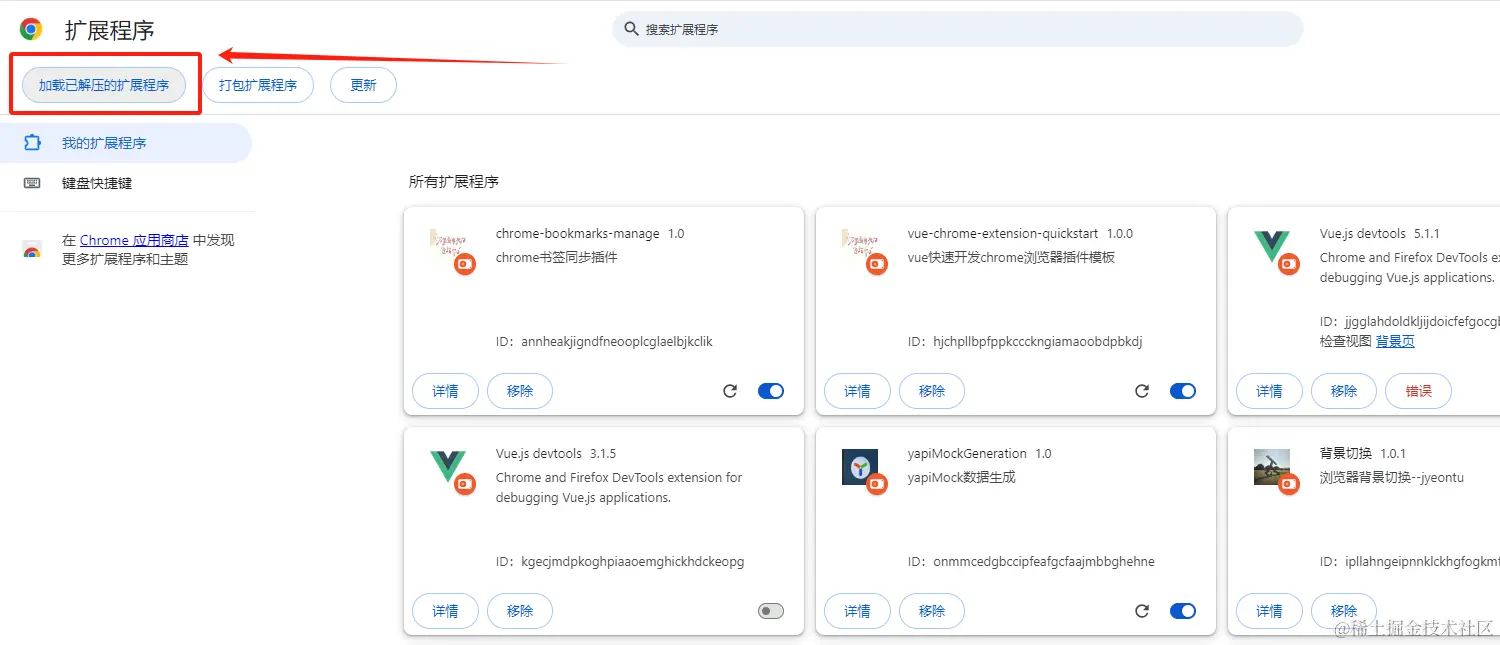This screenshot has height=645, width=1500.
Task: Click 移除 for Vue.js devtools 3.1.5
Action: [x=520, y=611]
